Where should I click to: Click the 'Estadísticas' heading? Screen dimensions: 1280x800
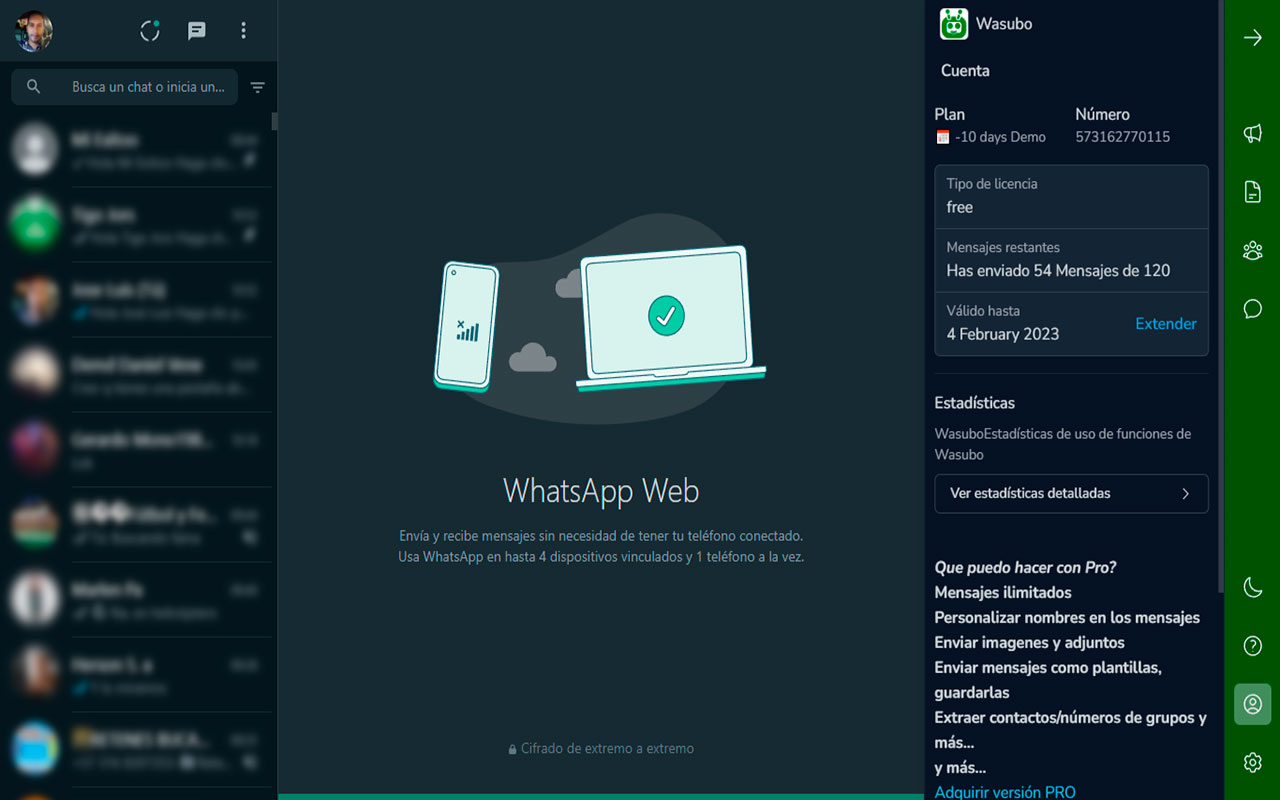pos(975,403)
